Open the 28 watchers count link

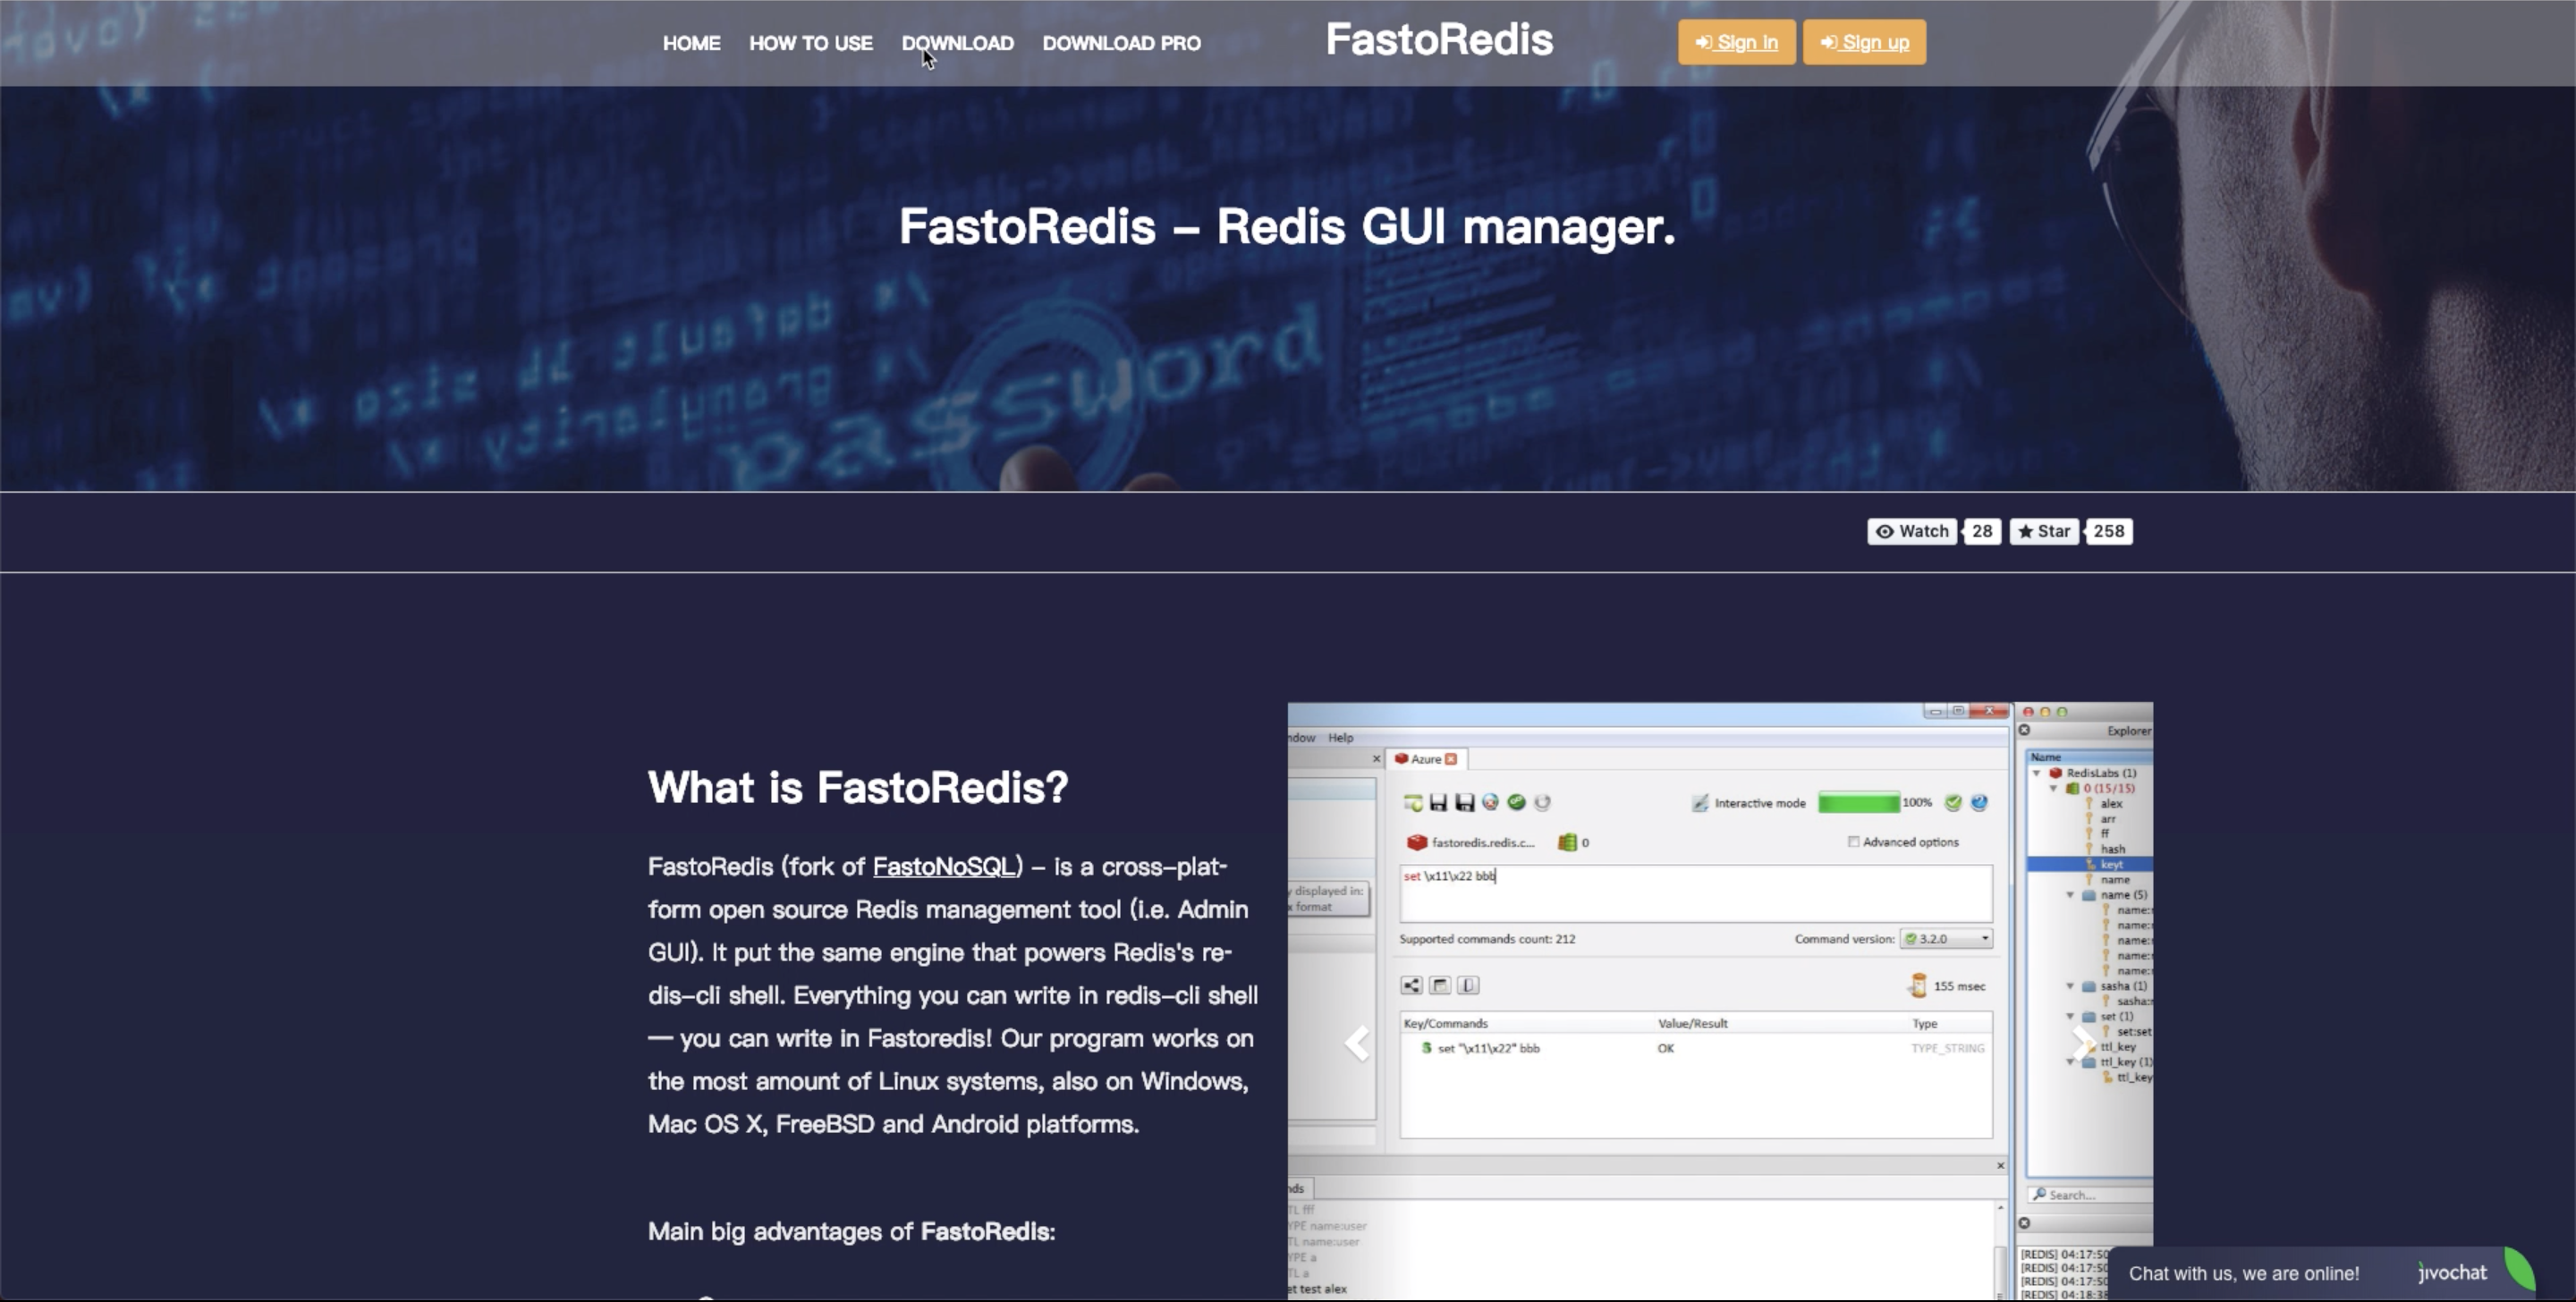1982,531
